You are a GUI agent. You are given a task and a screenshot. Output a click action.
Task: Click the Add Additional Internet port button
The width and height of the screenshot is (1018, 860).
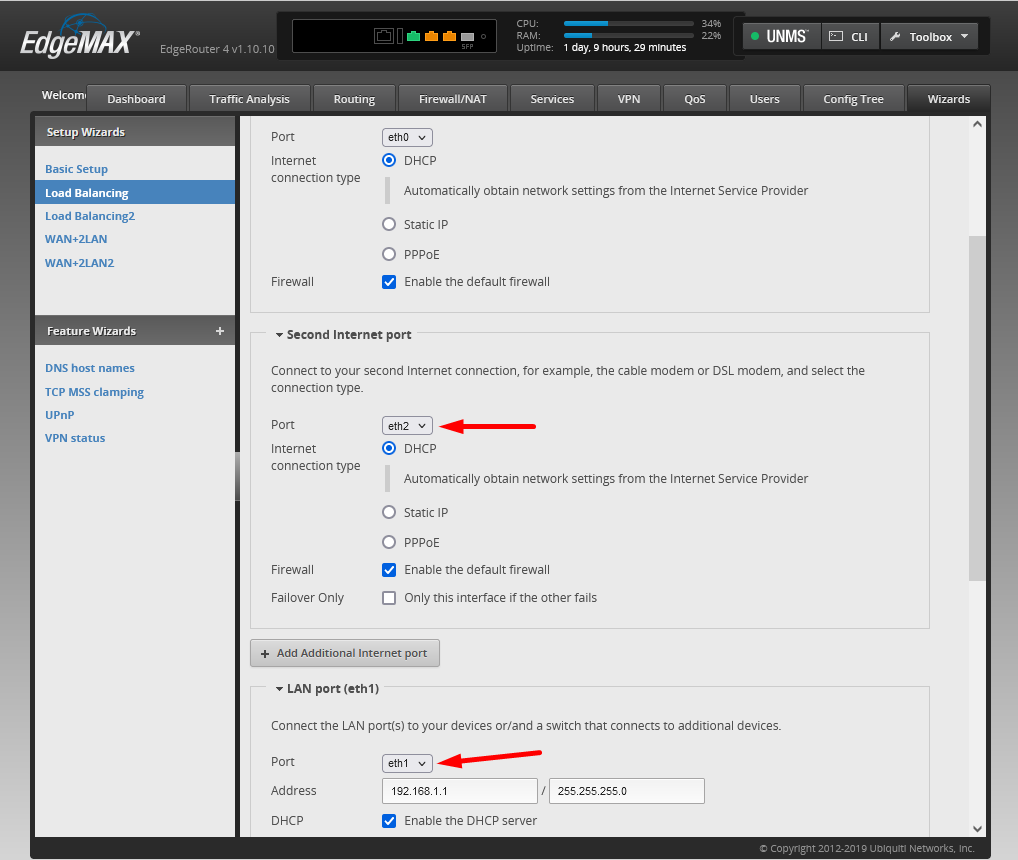[x=345, y=653]
